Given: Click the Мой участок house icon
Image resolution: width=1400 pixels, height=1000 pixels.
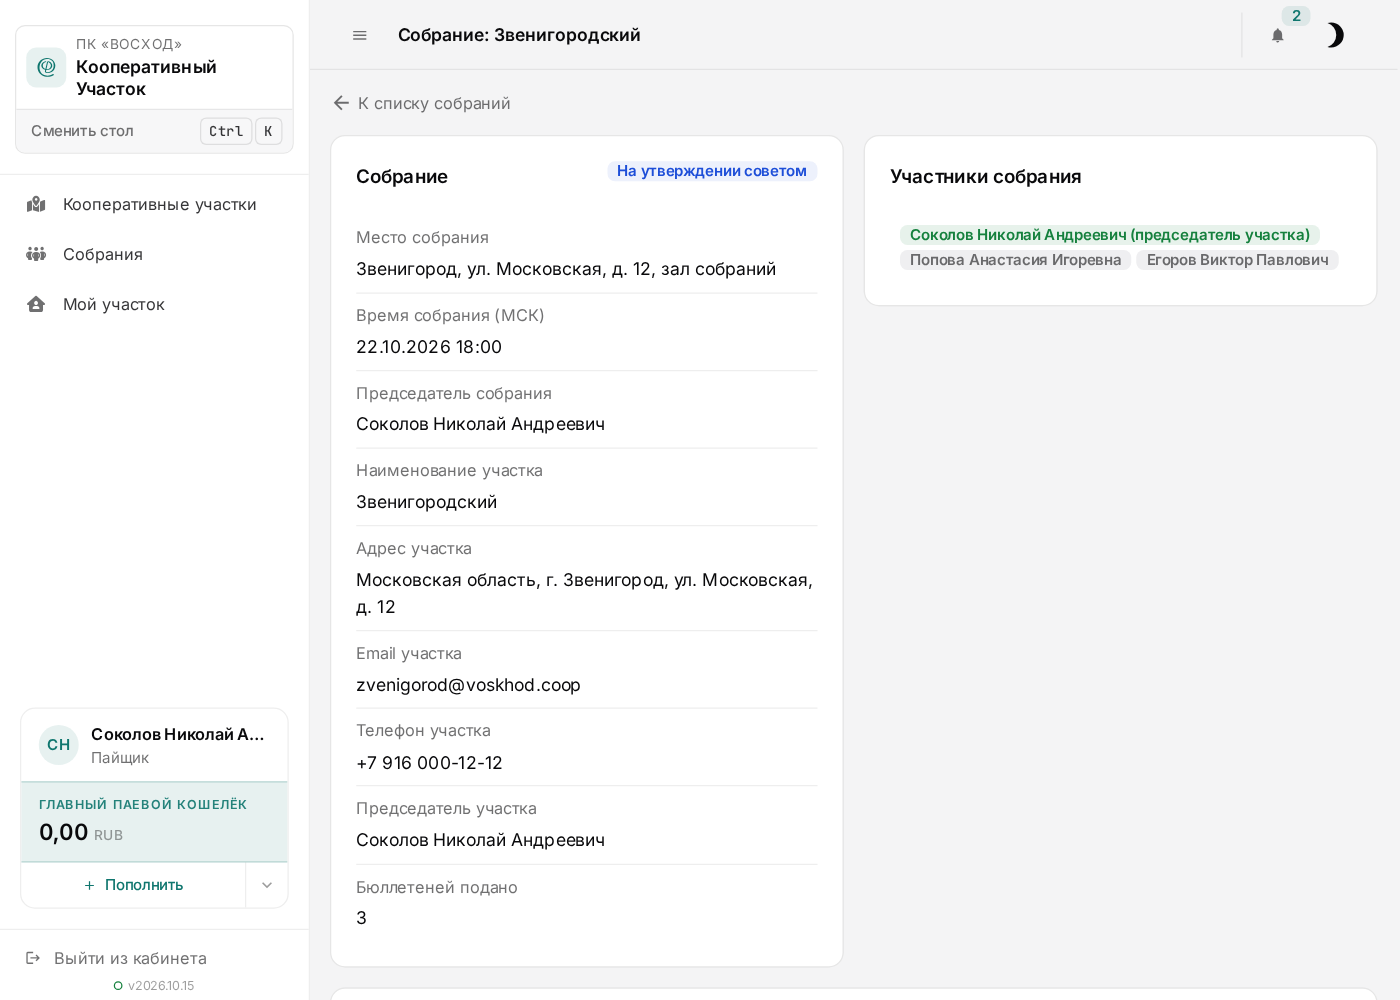Looking at the screenshot, I should pyautogui.click(x=36, y=304).
